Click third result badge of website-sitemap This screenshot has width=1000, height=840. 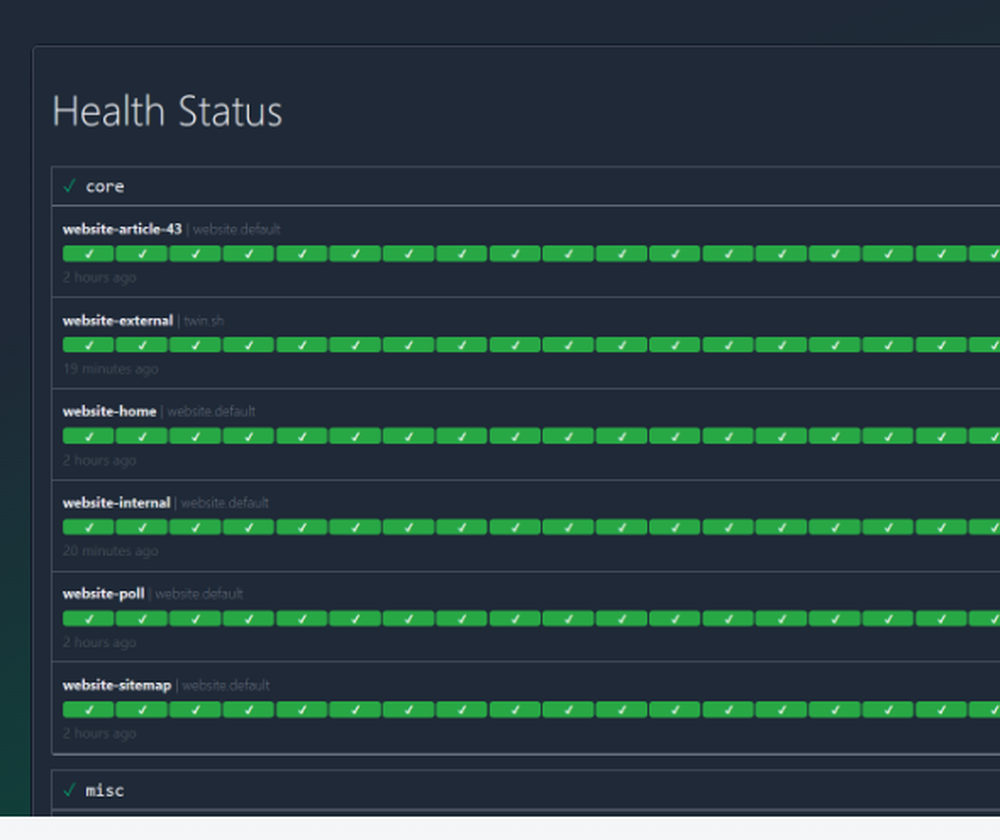(195, 709)
